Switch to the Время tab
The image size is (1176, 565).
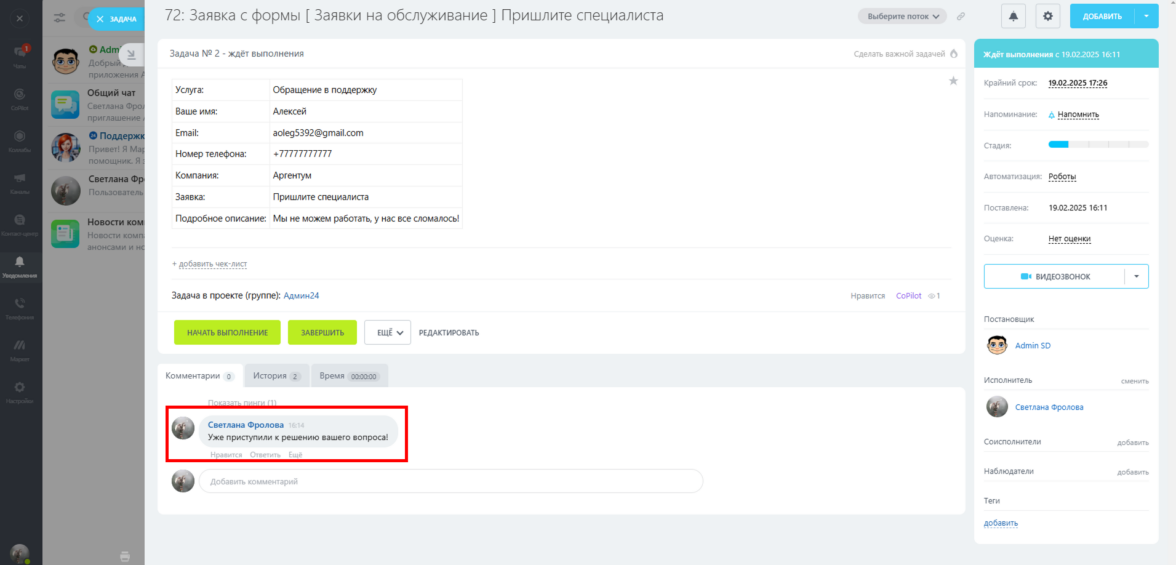click(x=350, y=375)
